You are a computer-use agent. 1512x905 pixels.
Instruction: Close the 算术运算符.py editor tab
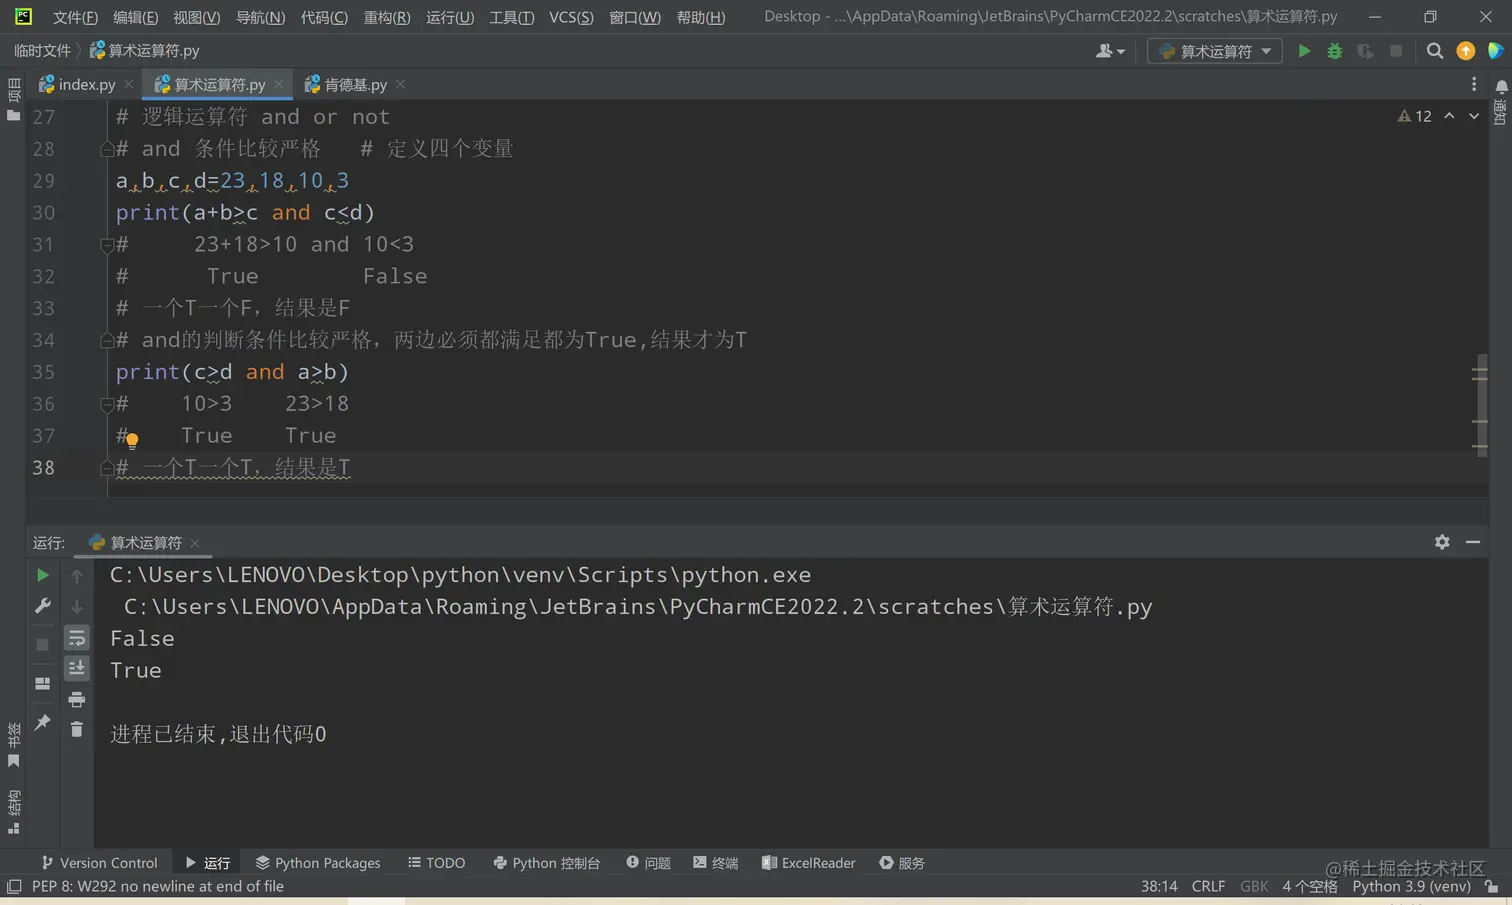point(279,85)
